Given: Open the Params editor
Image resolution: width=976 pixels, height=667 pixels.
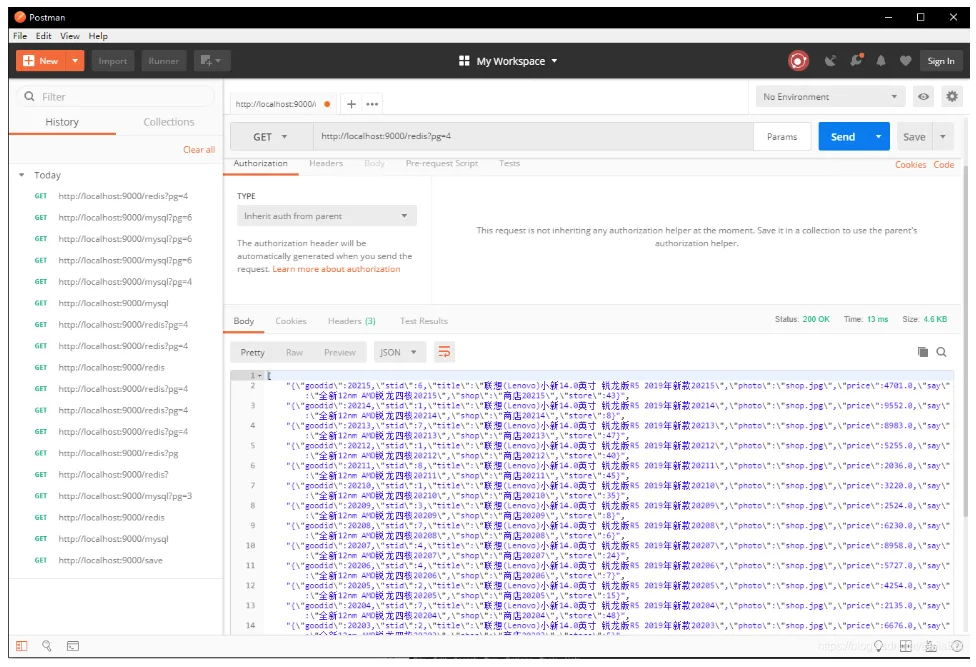Looking at the screenshot, I should tap(782, 137).
